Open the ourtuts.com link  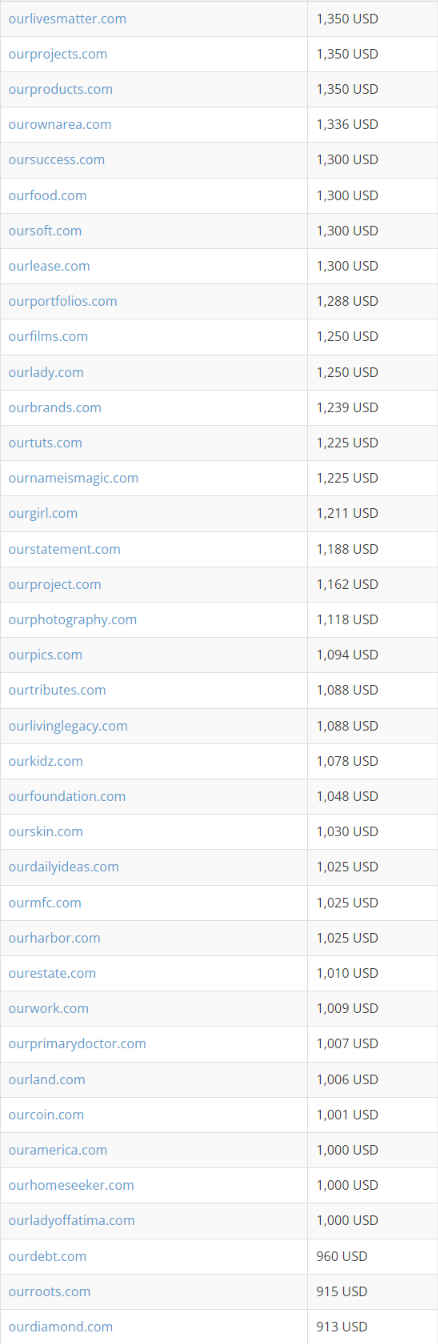45,442
